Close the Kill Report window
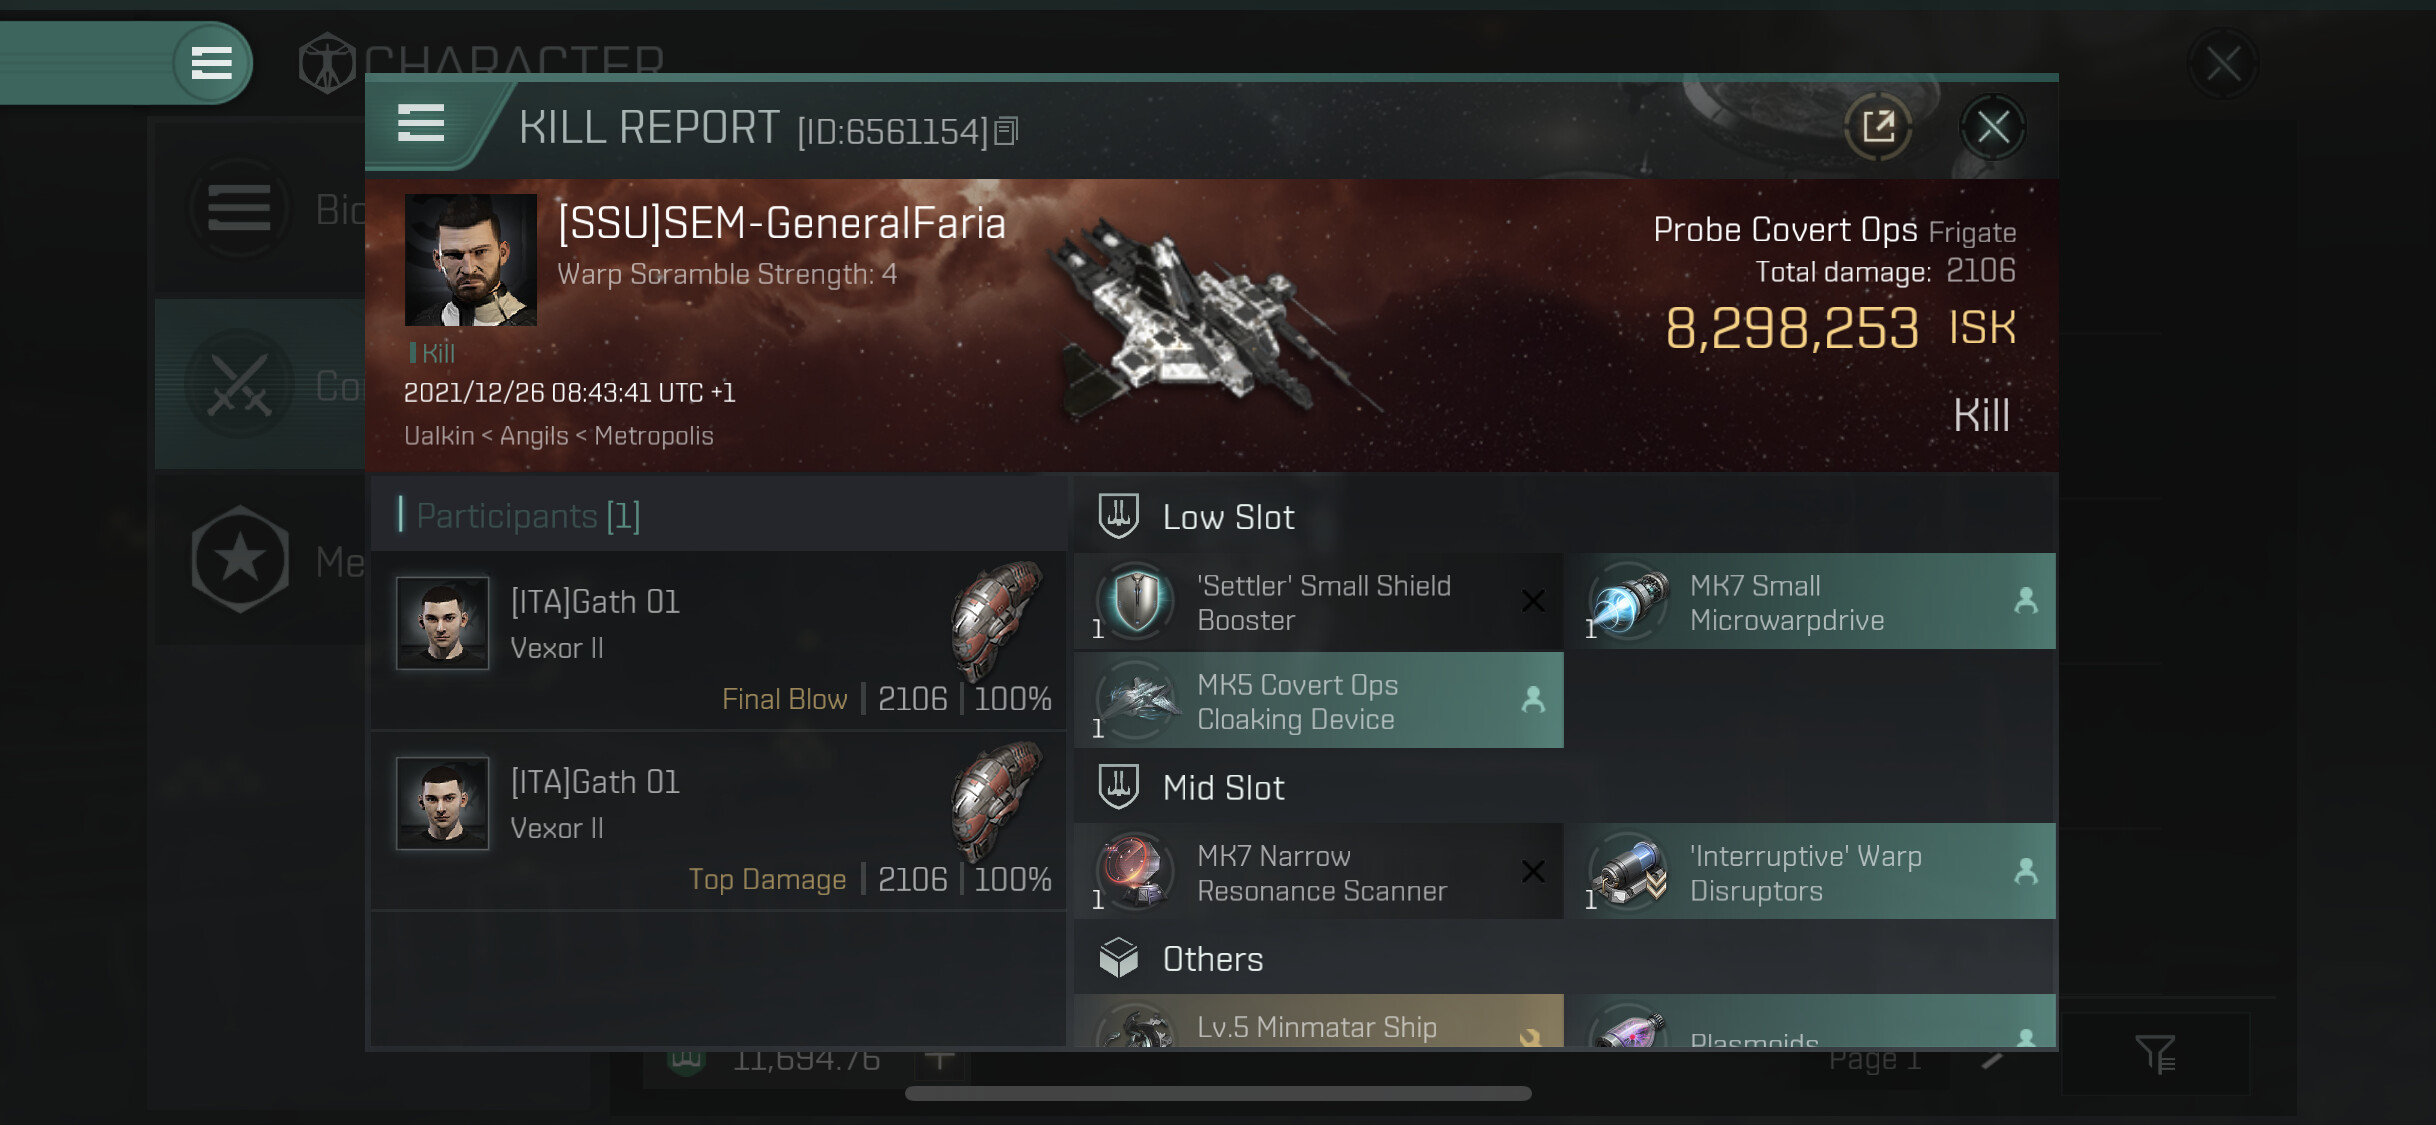This screenshot has width=2436, height=1125. pos(1992,127)
